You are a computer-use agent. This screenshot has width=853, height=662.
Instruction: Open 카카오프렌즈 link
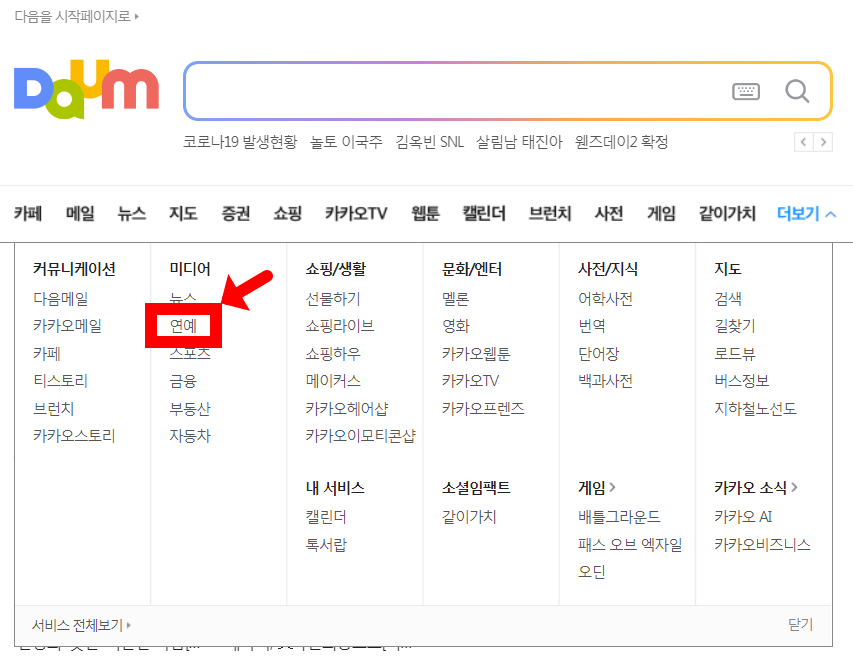point(483,409)
